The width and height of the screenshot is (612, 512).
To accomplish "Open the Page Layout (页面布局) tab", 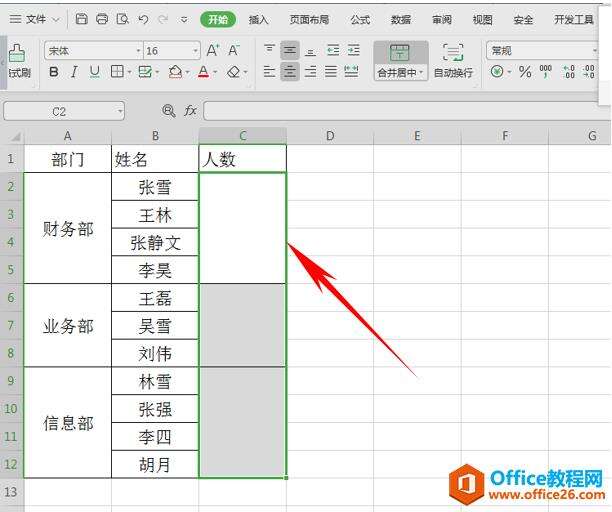I will pyautogui.click(x=309, y=20).
